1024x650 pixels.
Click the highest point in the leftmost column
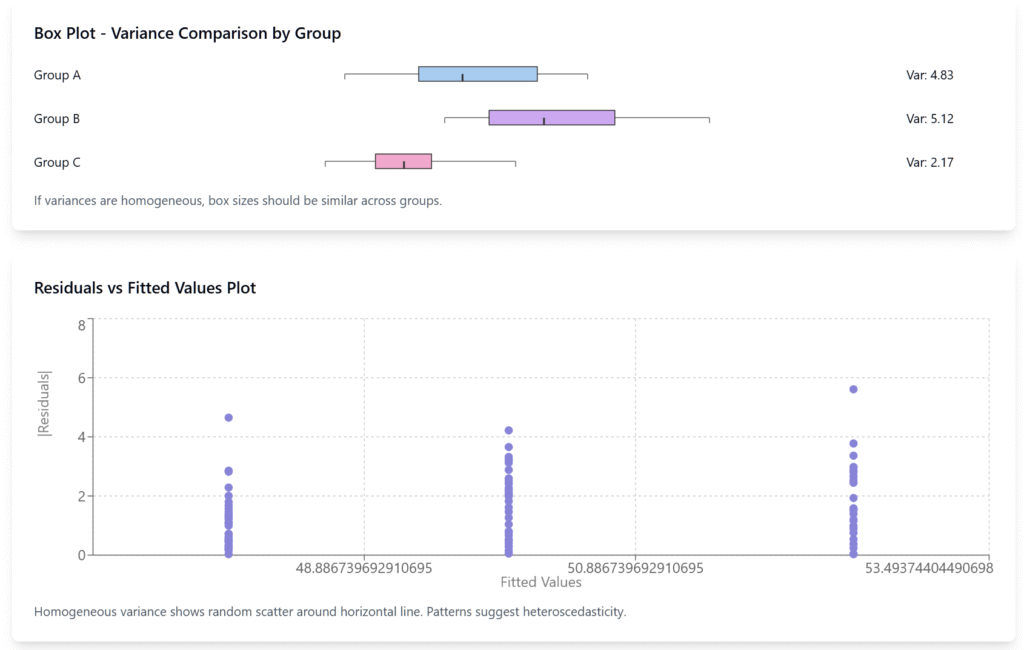pyautogui.click(x=229, y=417)
